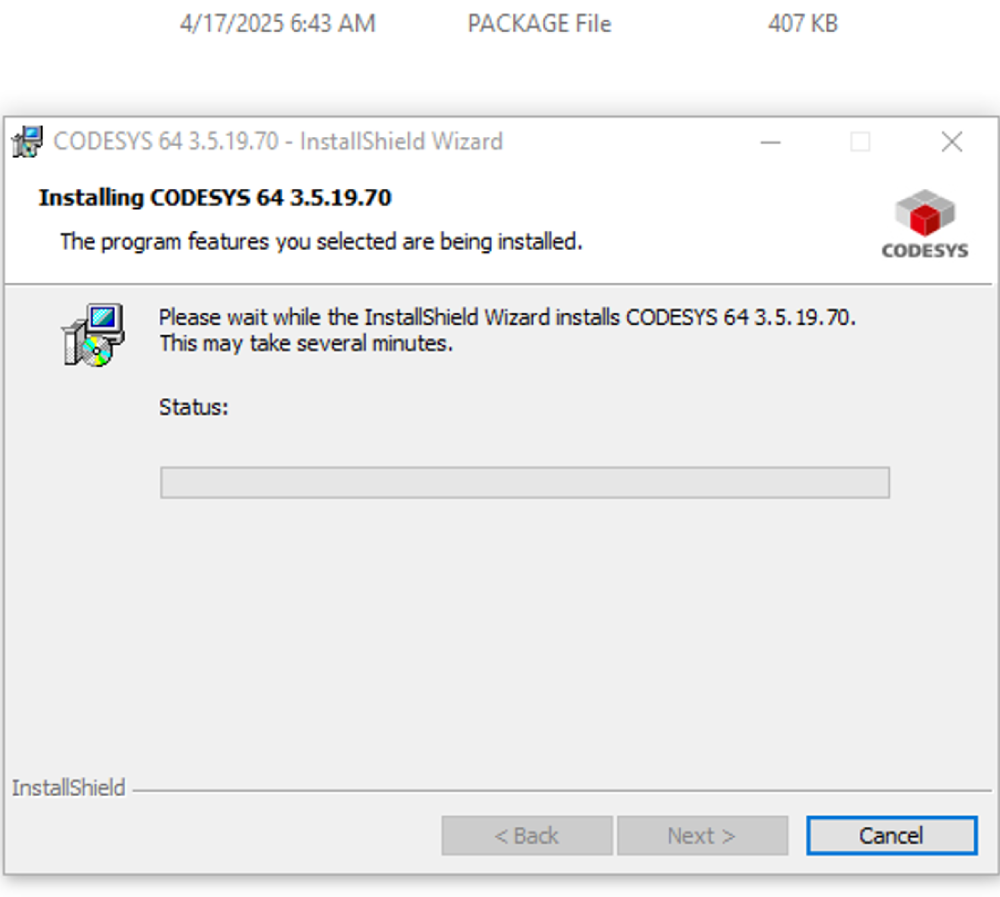Click the 407 KB file size
This screenshot has height=897, width=1000.
click(802, 24)
